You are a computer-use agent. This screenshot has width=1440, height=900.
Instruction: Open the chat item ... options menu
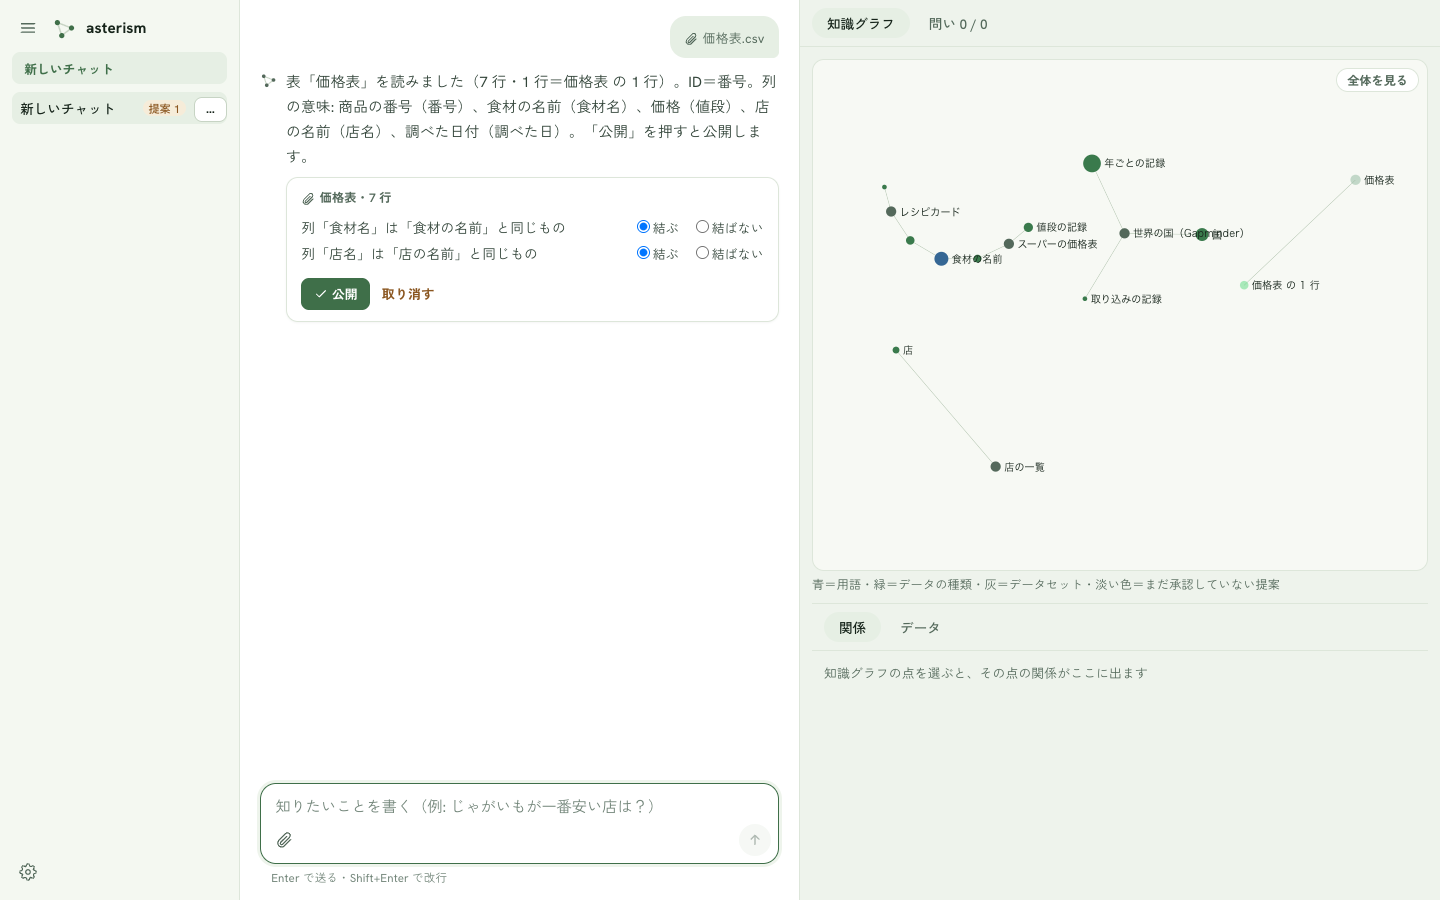(210, 109)
